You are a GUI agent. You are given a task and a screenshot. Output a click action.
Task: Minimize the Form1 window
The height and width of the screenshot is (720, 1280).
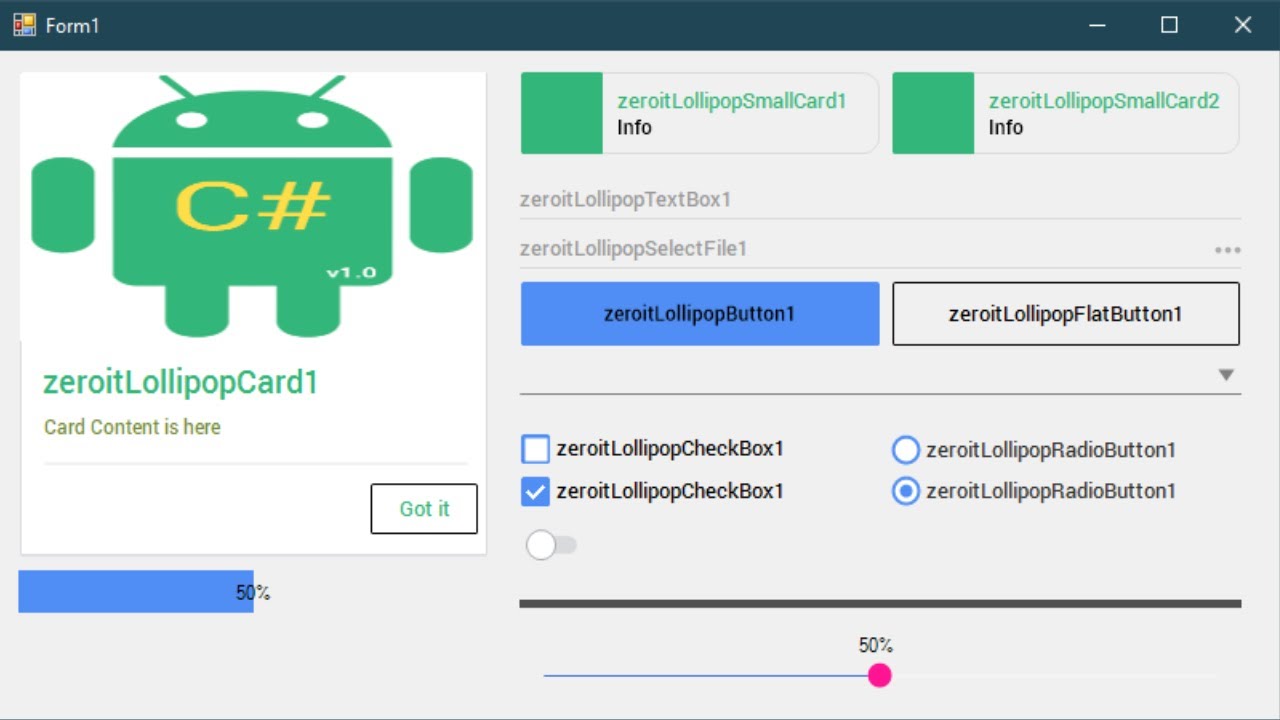[1097, 25]
